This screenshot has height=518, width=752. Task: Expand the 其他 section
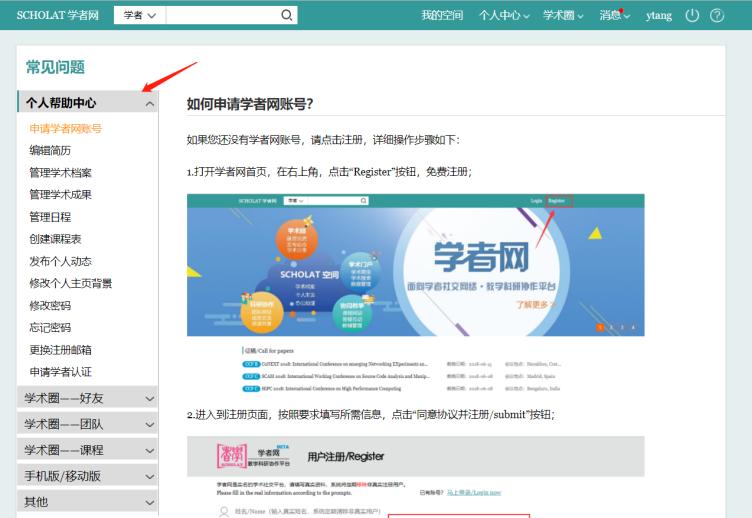point(88,502)
